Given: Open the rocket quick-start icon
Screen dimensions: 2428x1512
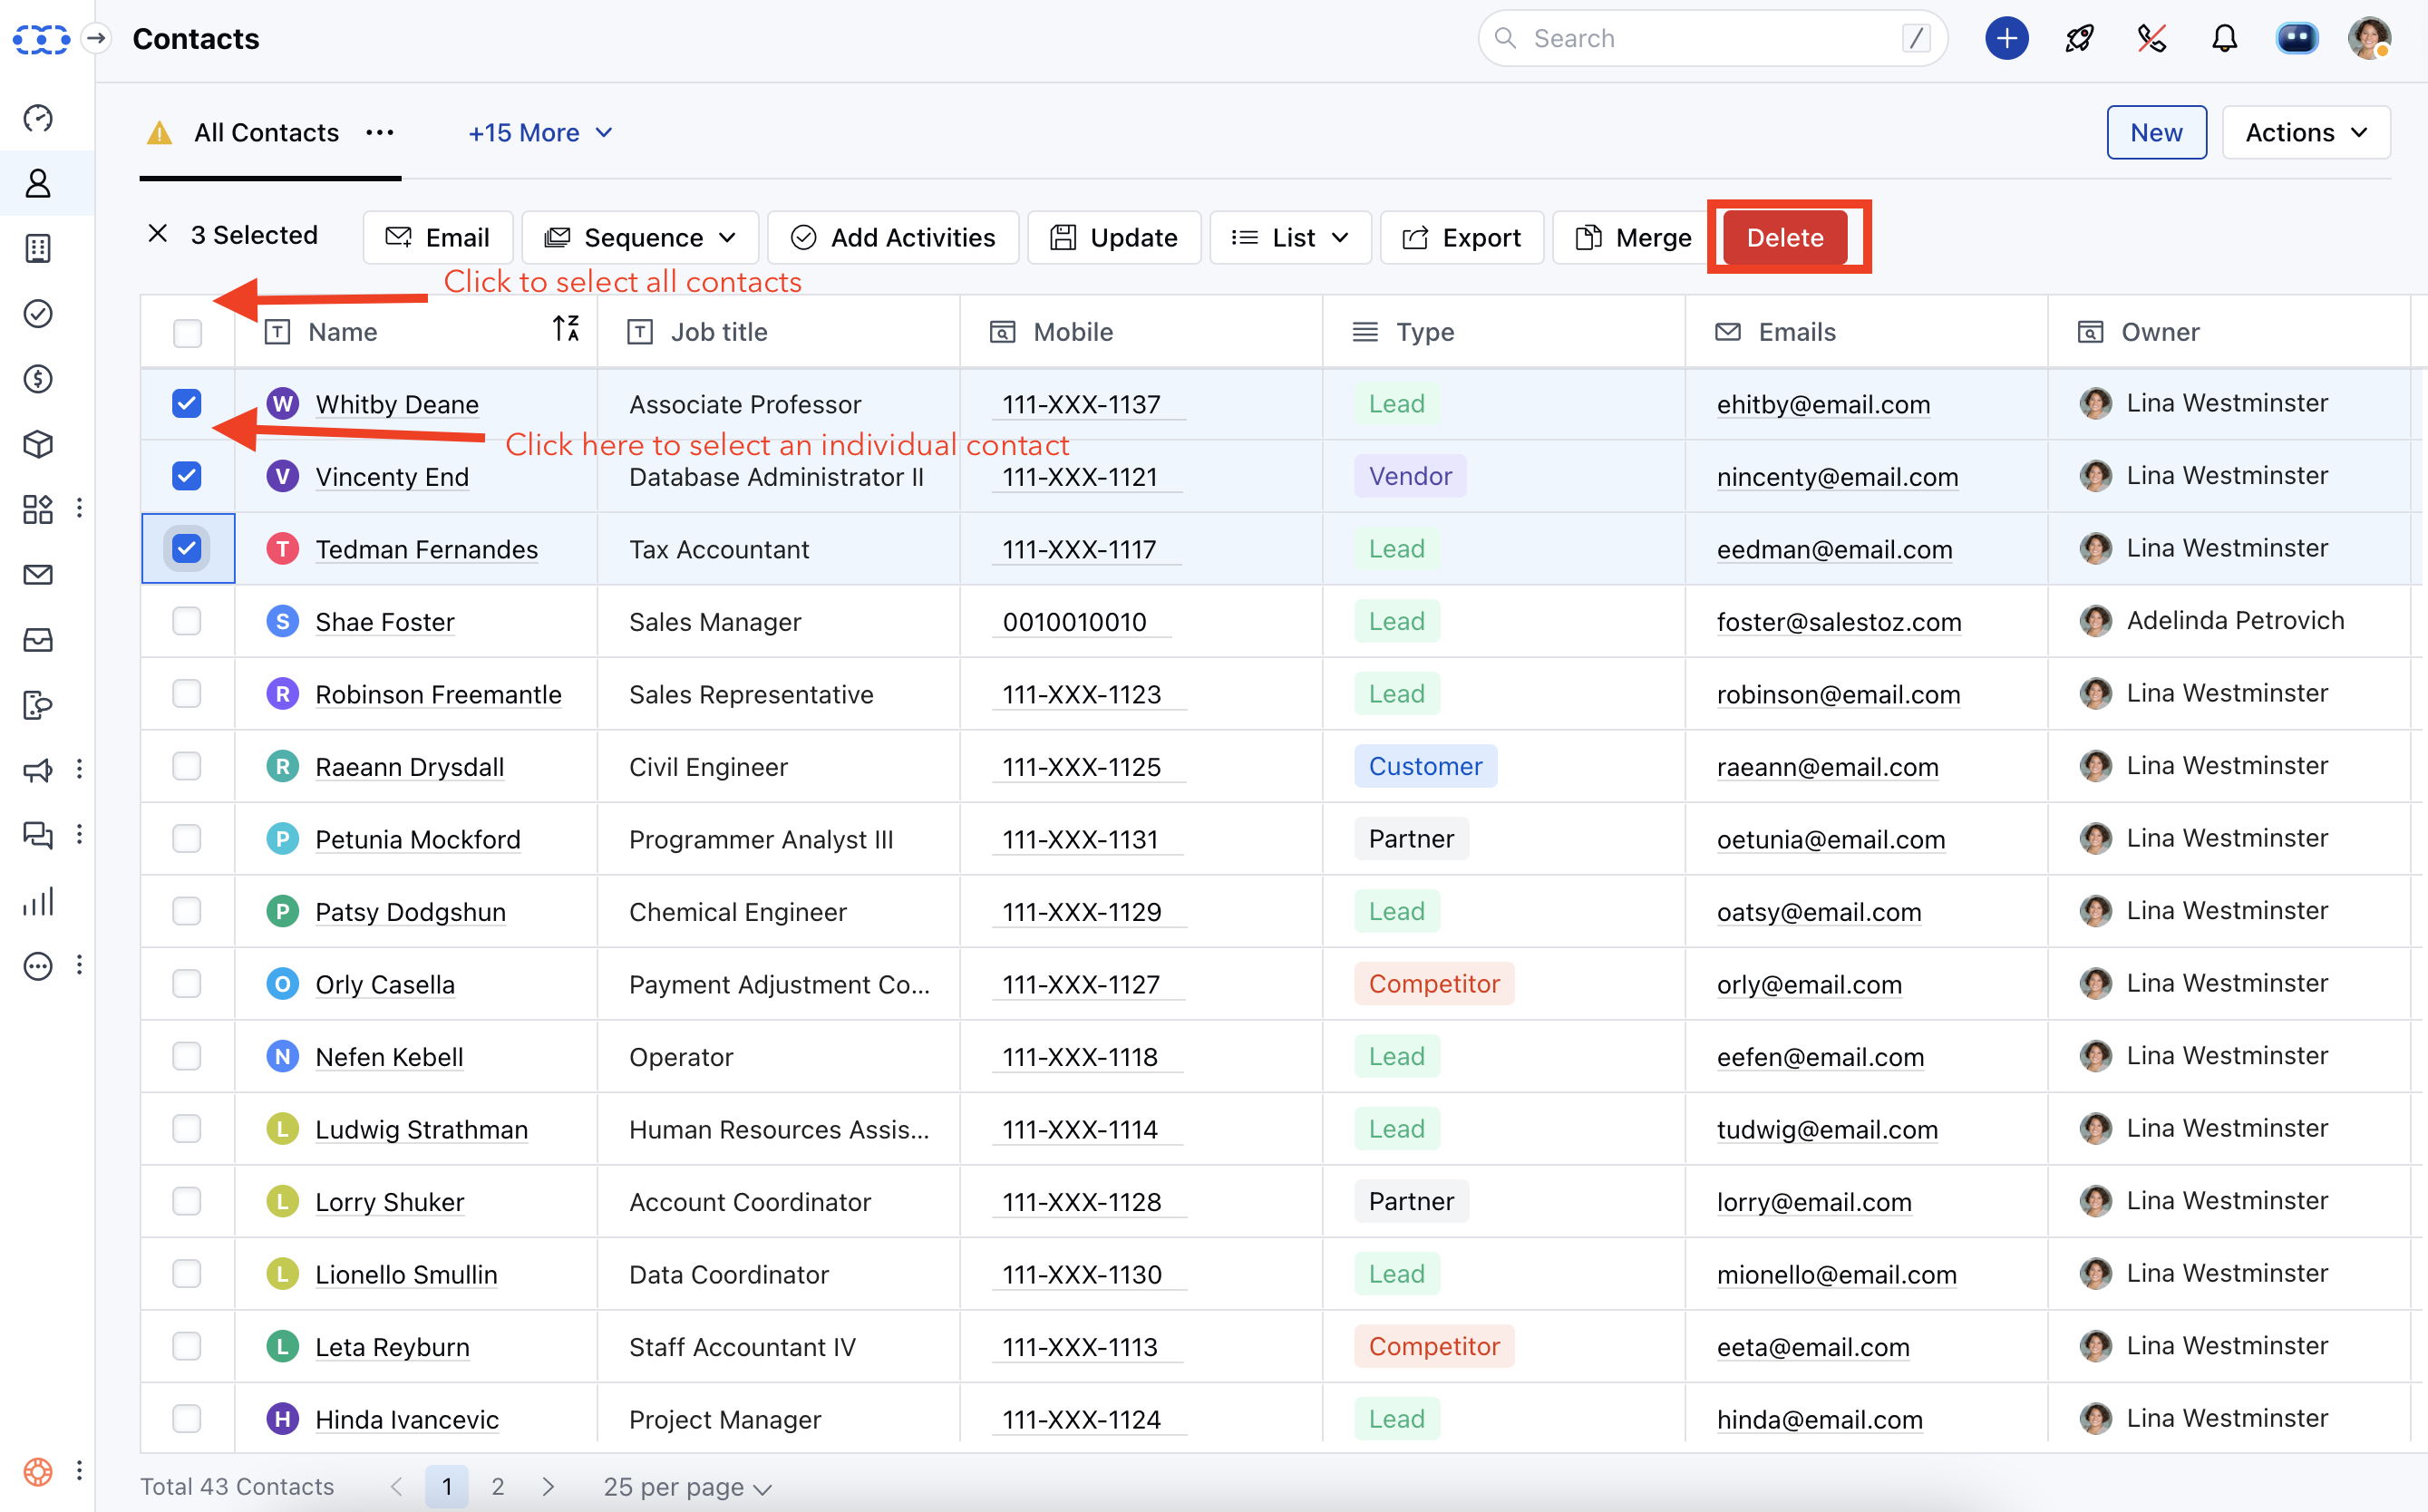Looking at the screenshot, I should tap(2079, 39).
